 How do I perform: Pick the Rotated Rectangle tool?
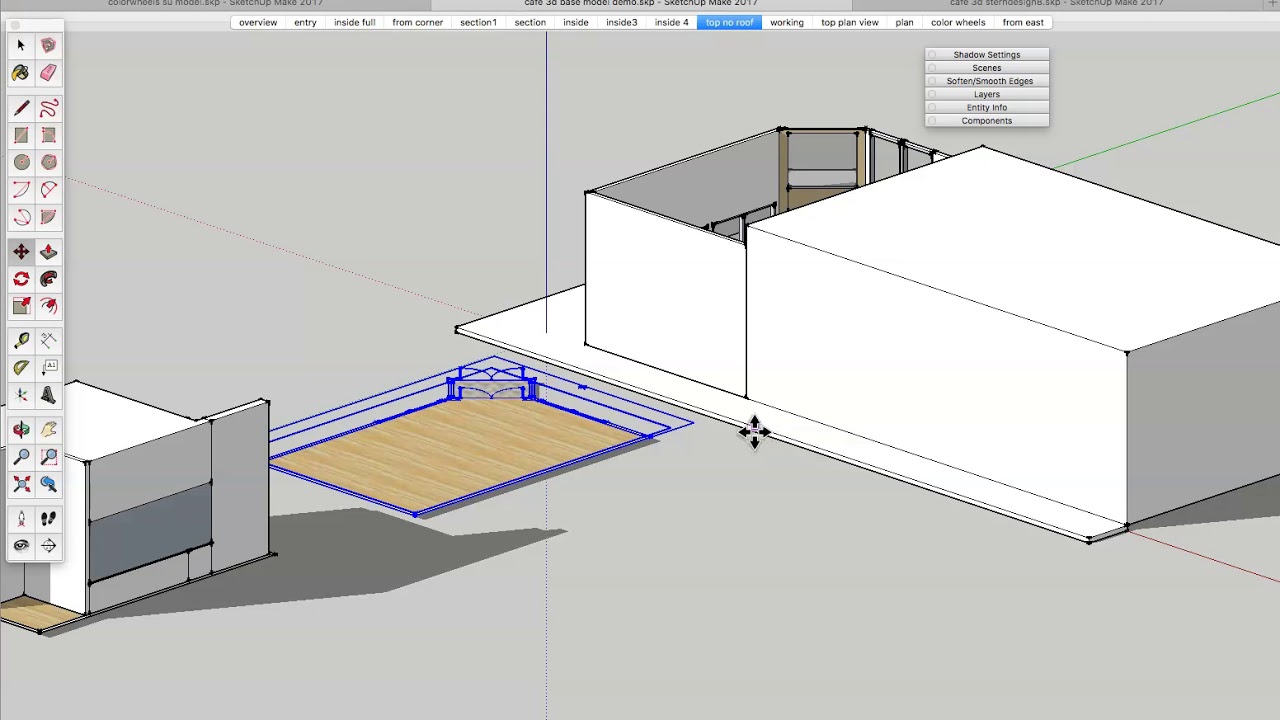(48, 135)
